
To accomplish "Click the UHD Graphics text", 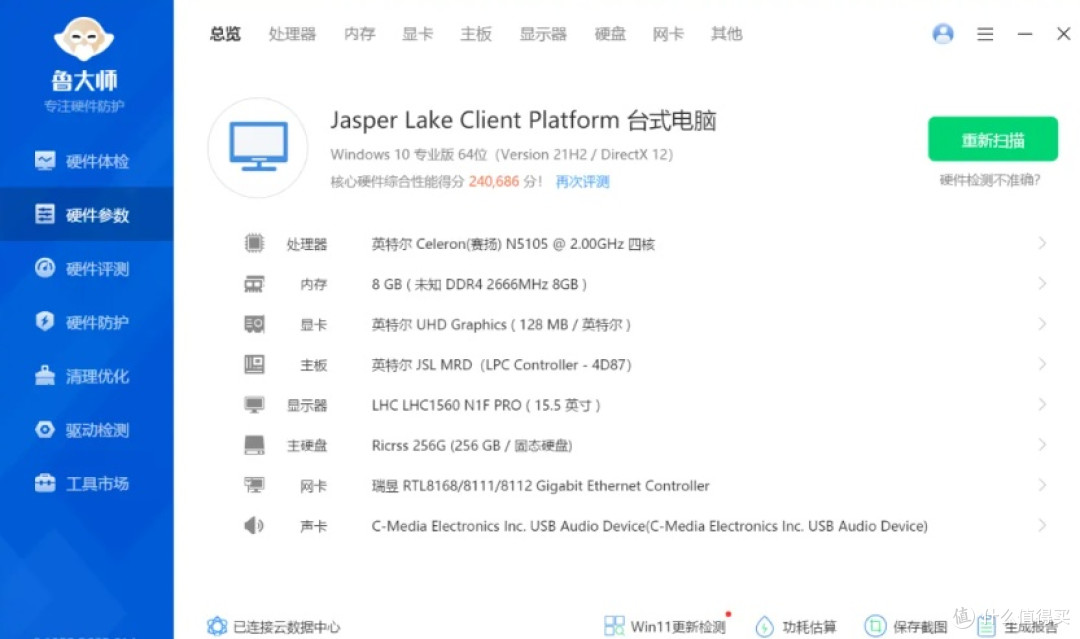I will tap(501, 324).
